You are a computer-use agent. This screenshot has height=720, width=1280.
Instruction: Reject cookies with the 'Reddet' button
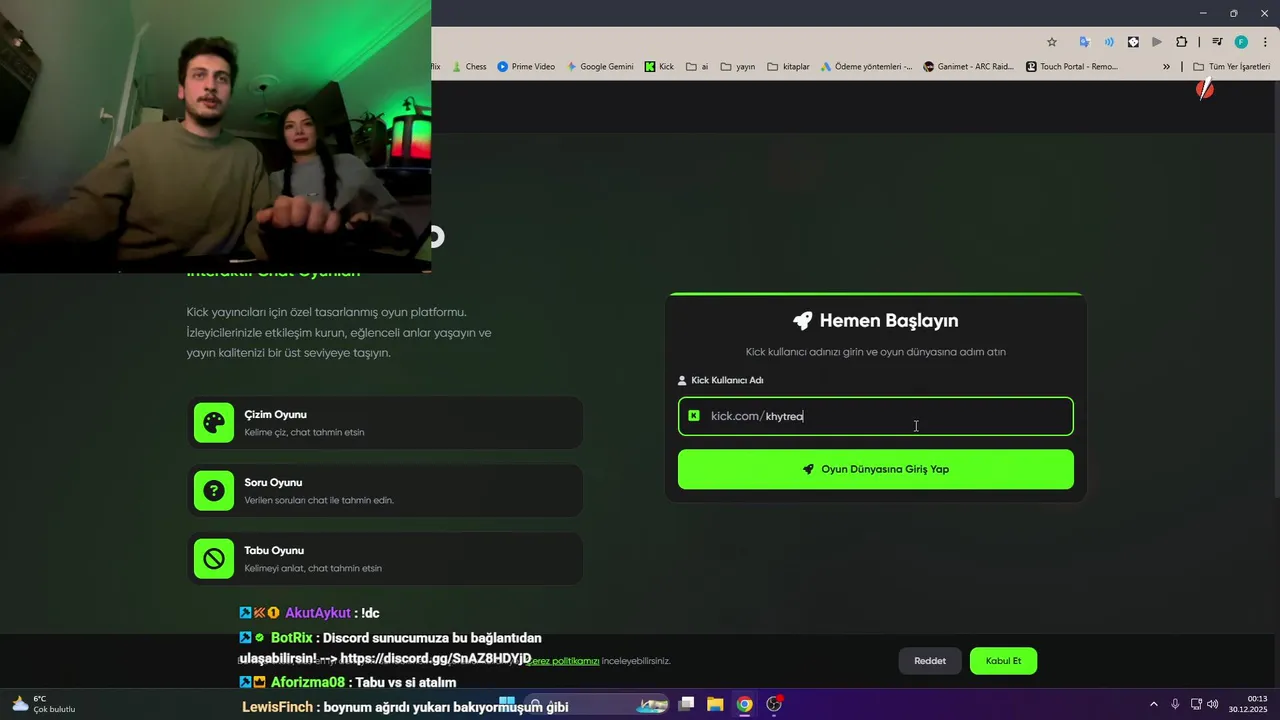(x=930, y=661)
